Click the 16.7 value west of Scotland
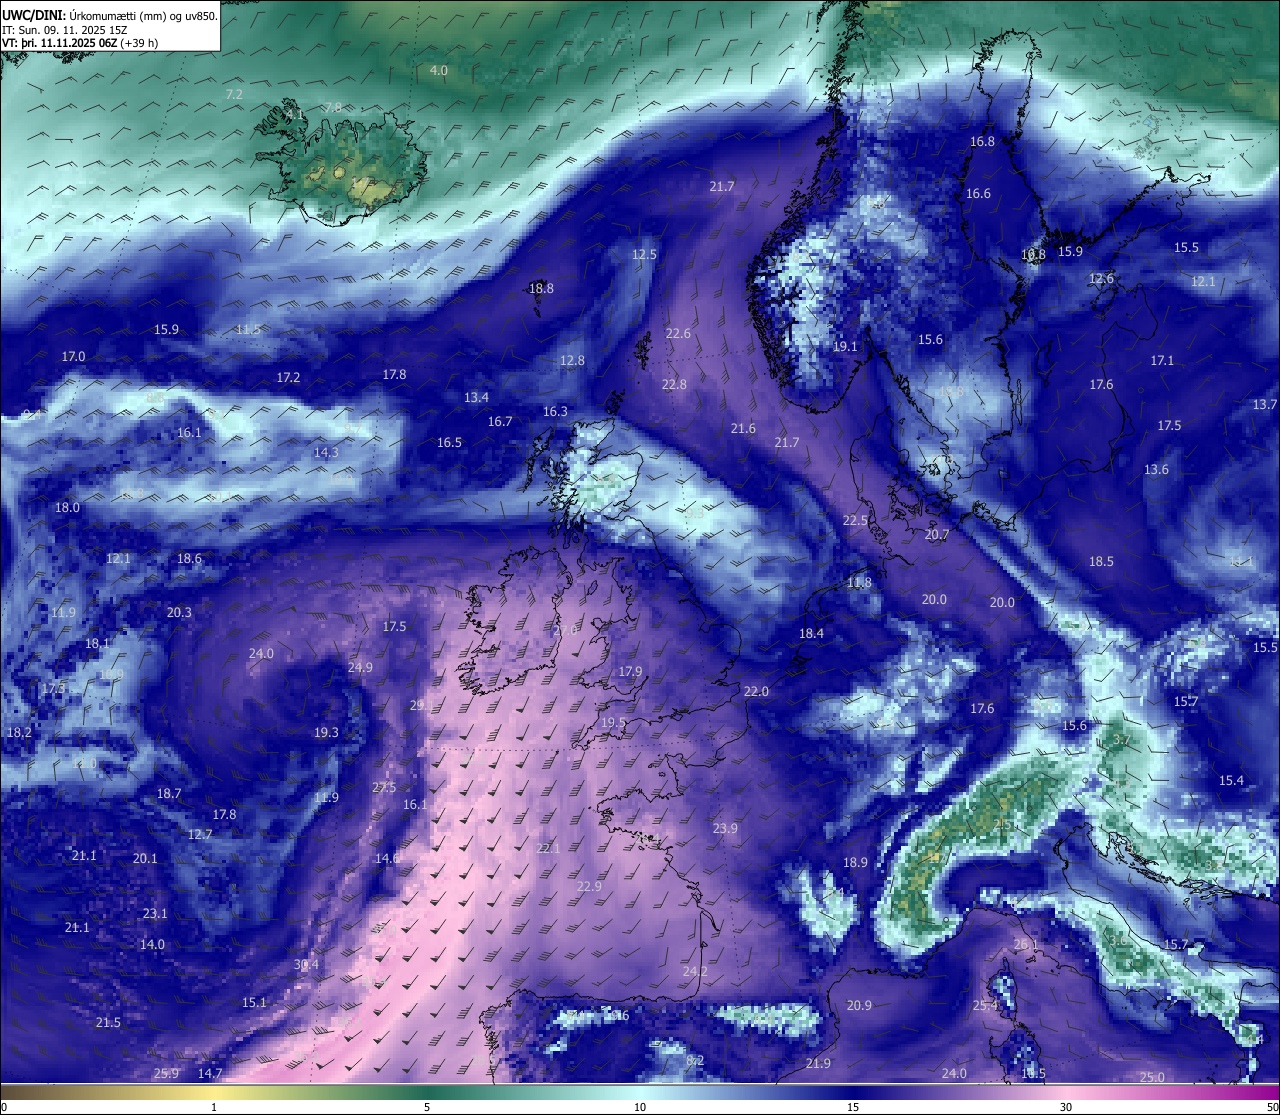Screen dimensions: 1280x1115 (x=500, y=422)
